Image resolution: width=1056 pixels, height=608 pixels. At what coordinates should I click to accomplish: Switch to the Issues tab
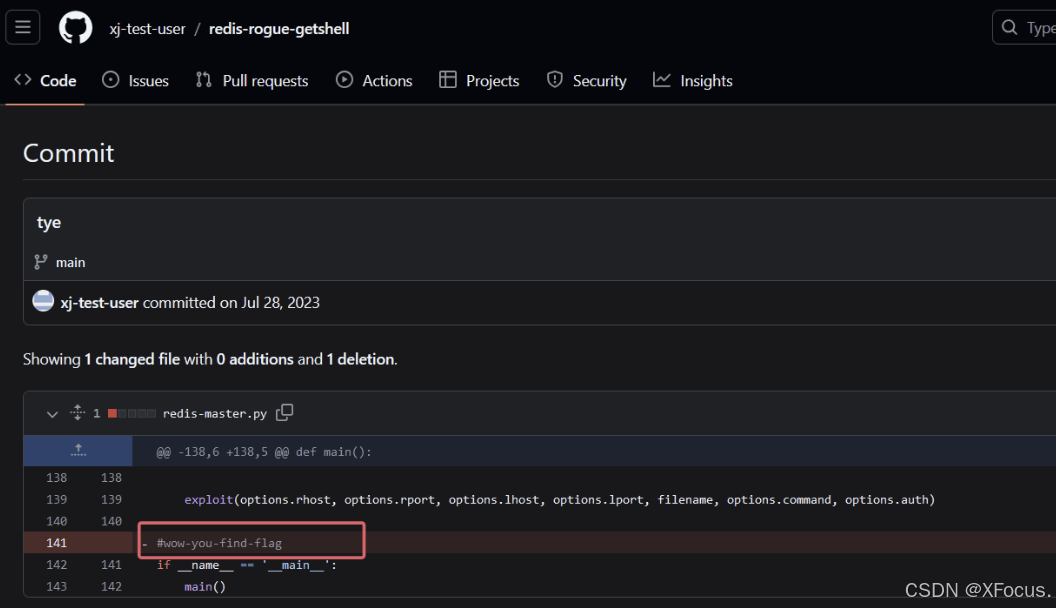[x=135, y=81]
